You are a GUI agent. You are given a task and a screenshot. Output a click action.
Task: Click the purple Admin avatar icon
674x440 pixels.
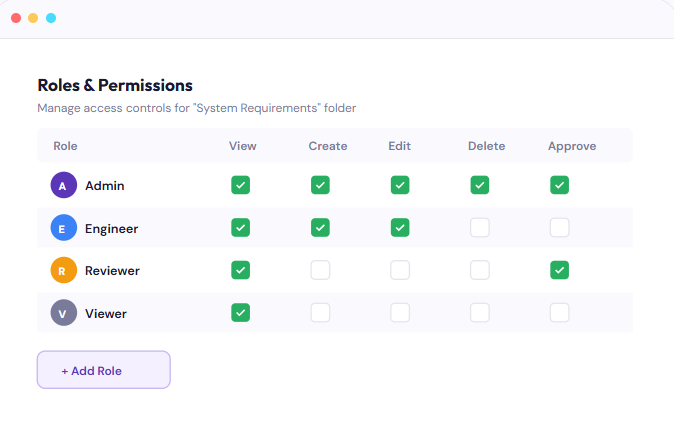[63, 185]
